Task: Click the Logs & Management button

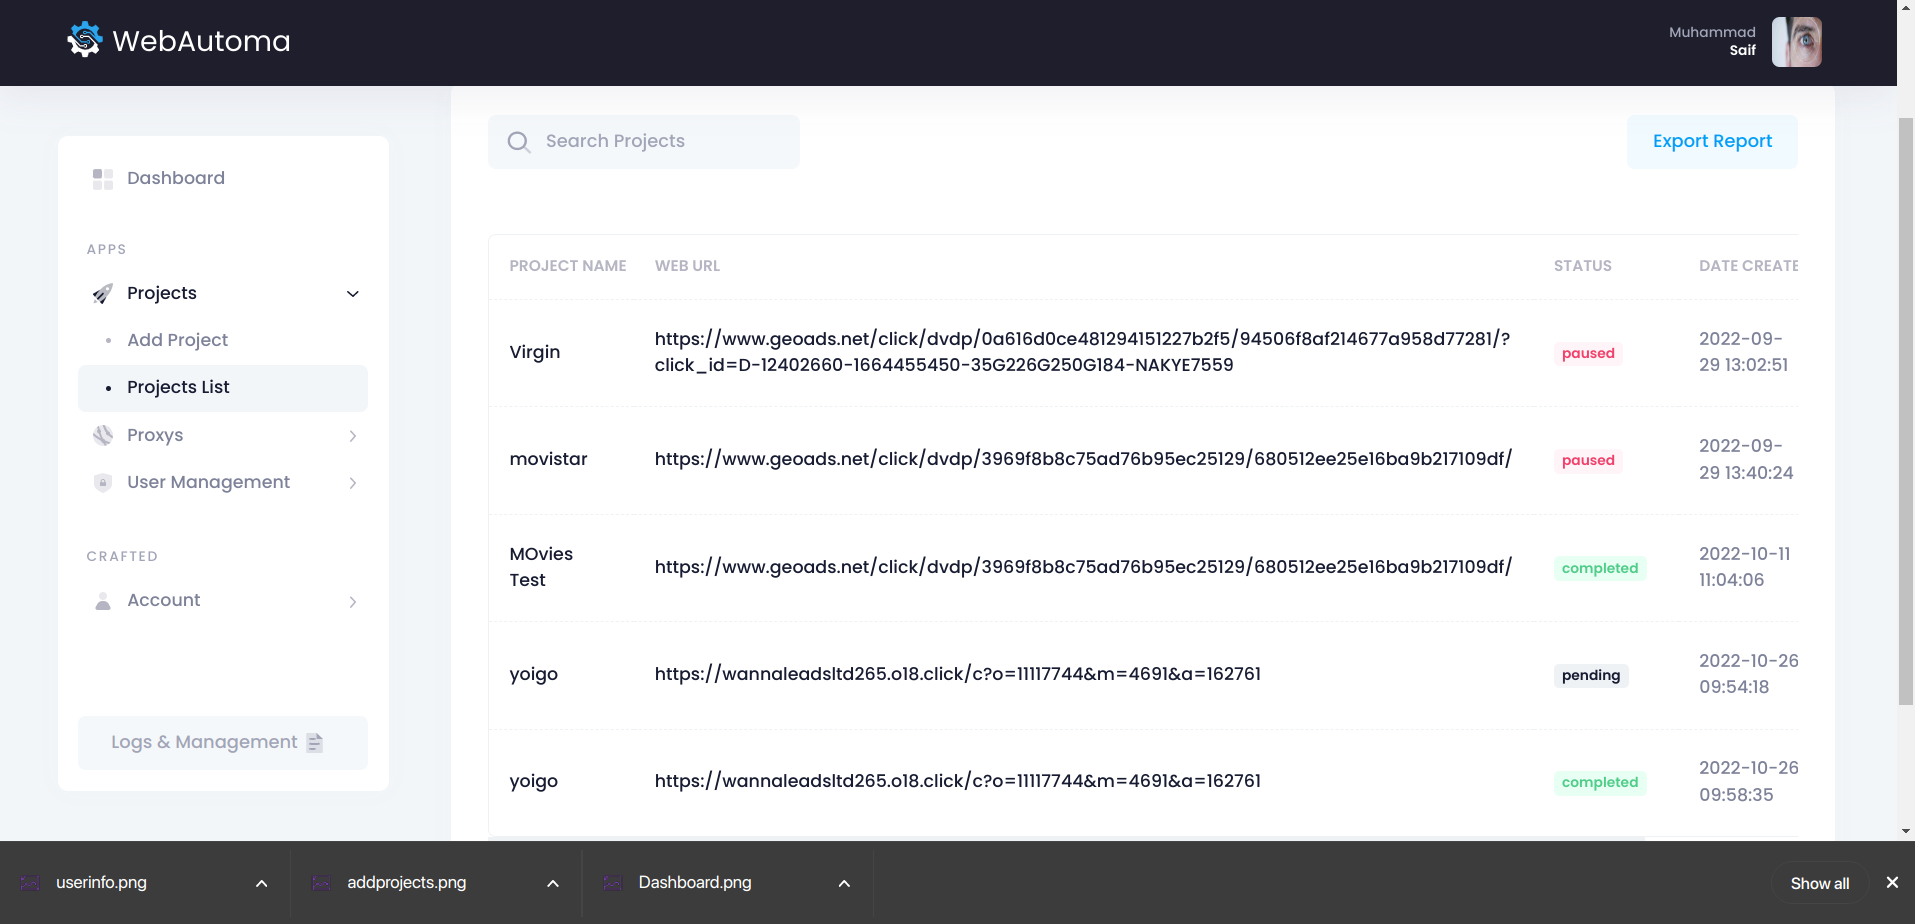Action: click(204, 742)
